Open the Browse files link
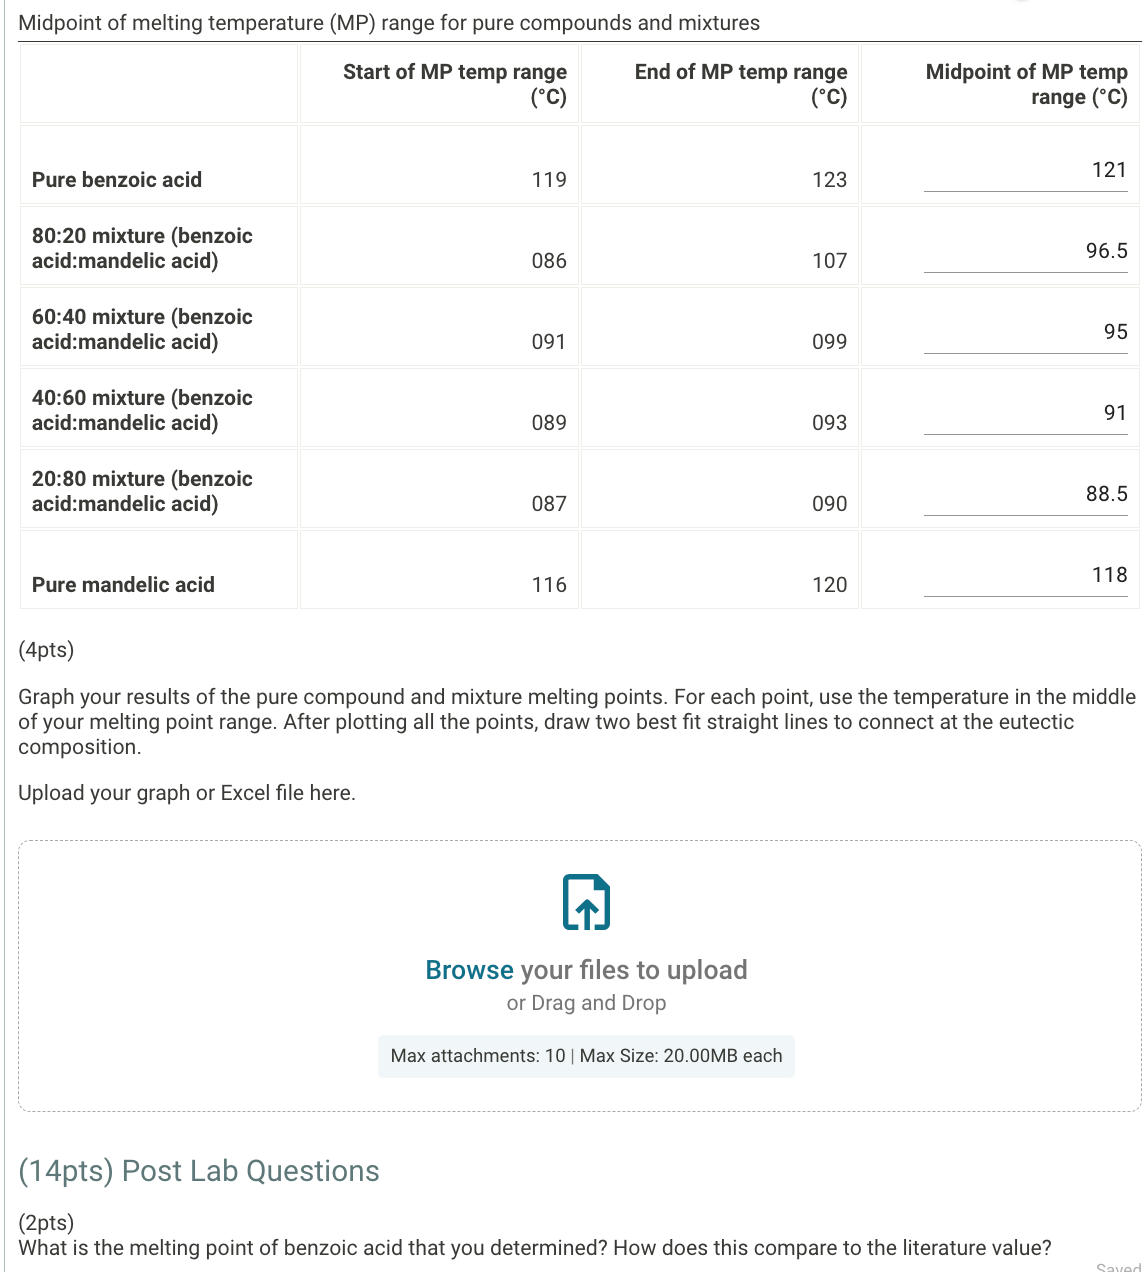This screenshot has width=1142, height=1272. 469,969
